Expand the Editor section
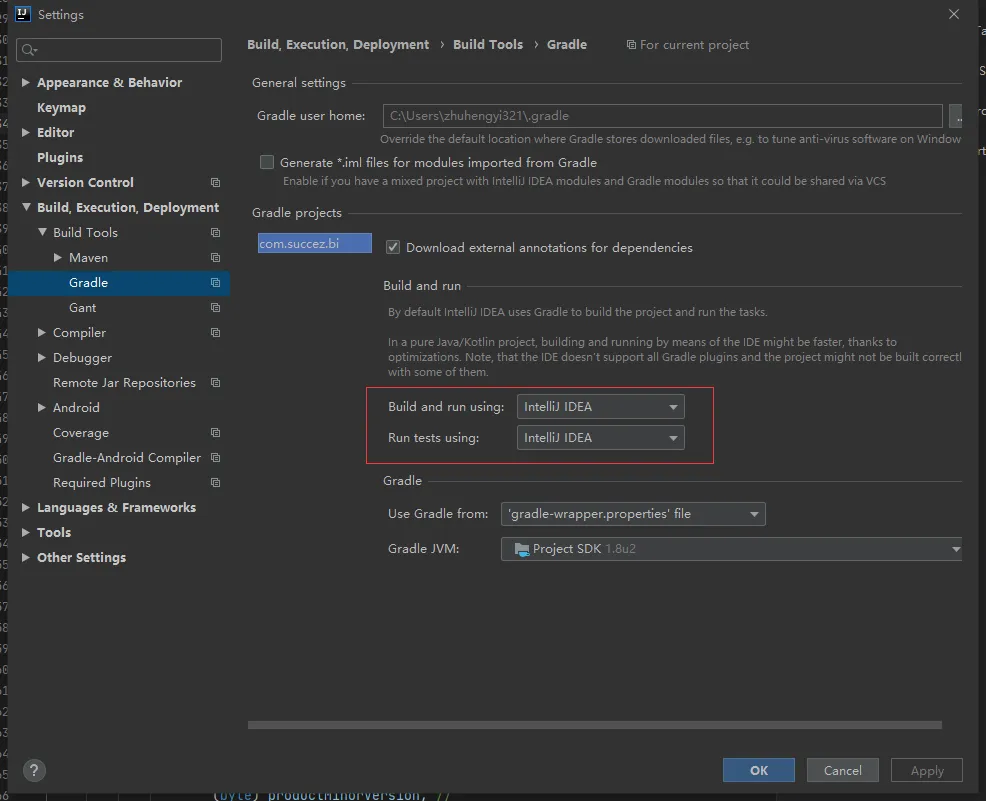 click(x=26, y=132)
